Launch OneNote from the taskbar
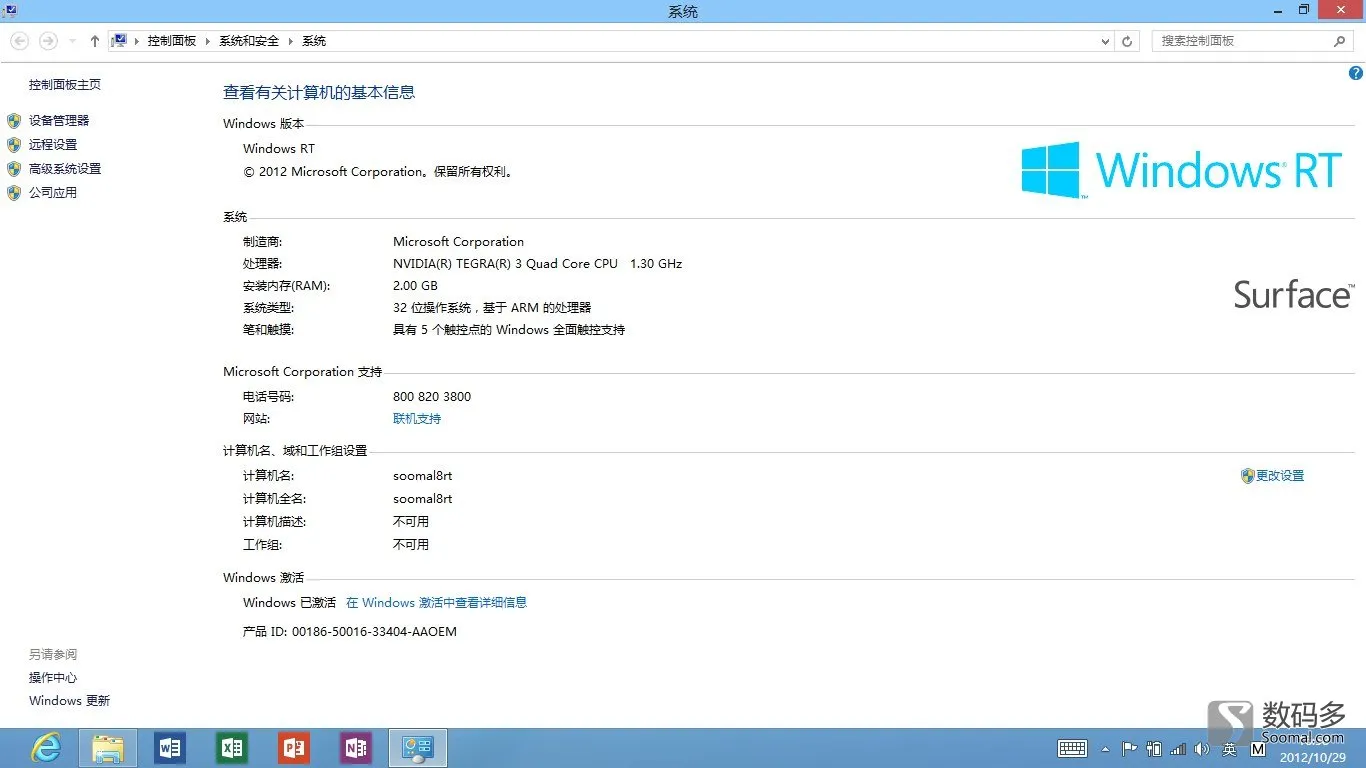Image resolution: width=1366 pixels, height=768 pixels. point(356,747)
